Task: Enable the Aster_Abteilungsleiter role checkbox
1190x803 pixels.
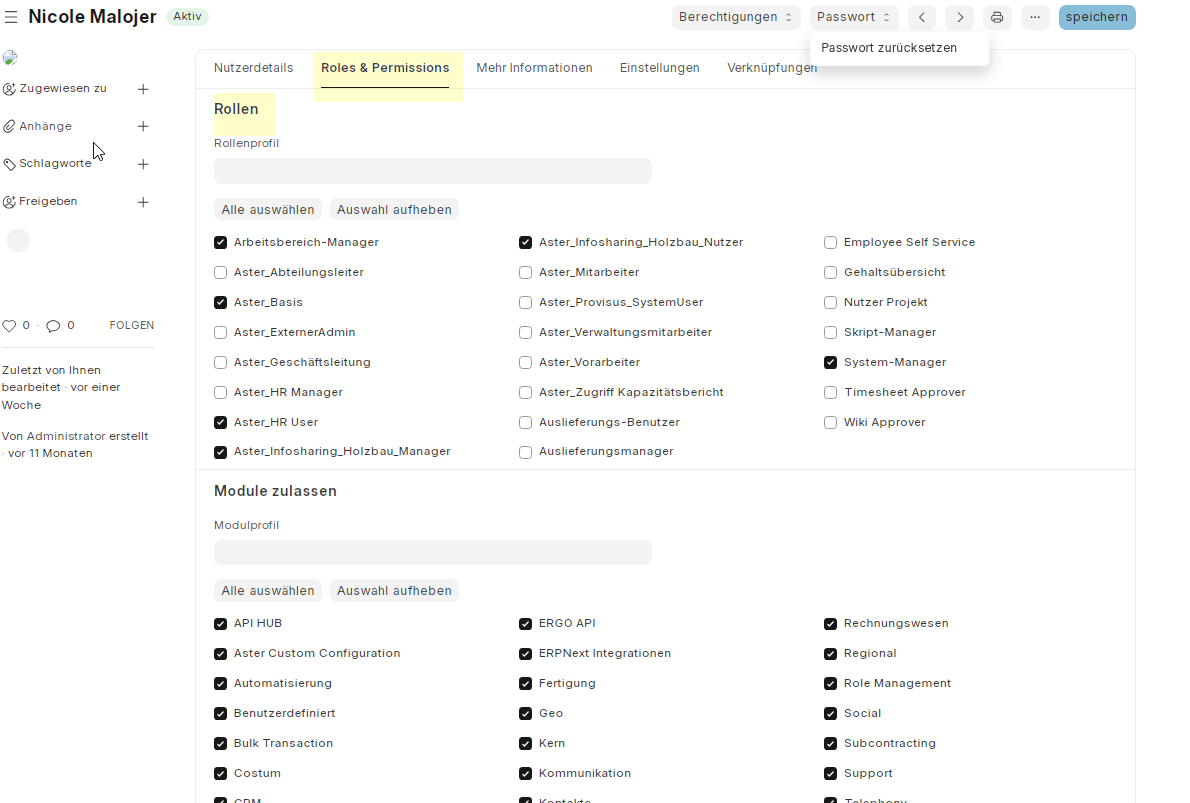Action: tap(221, 272)
